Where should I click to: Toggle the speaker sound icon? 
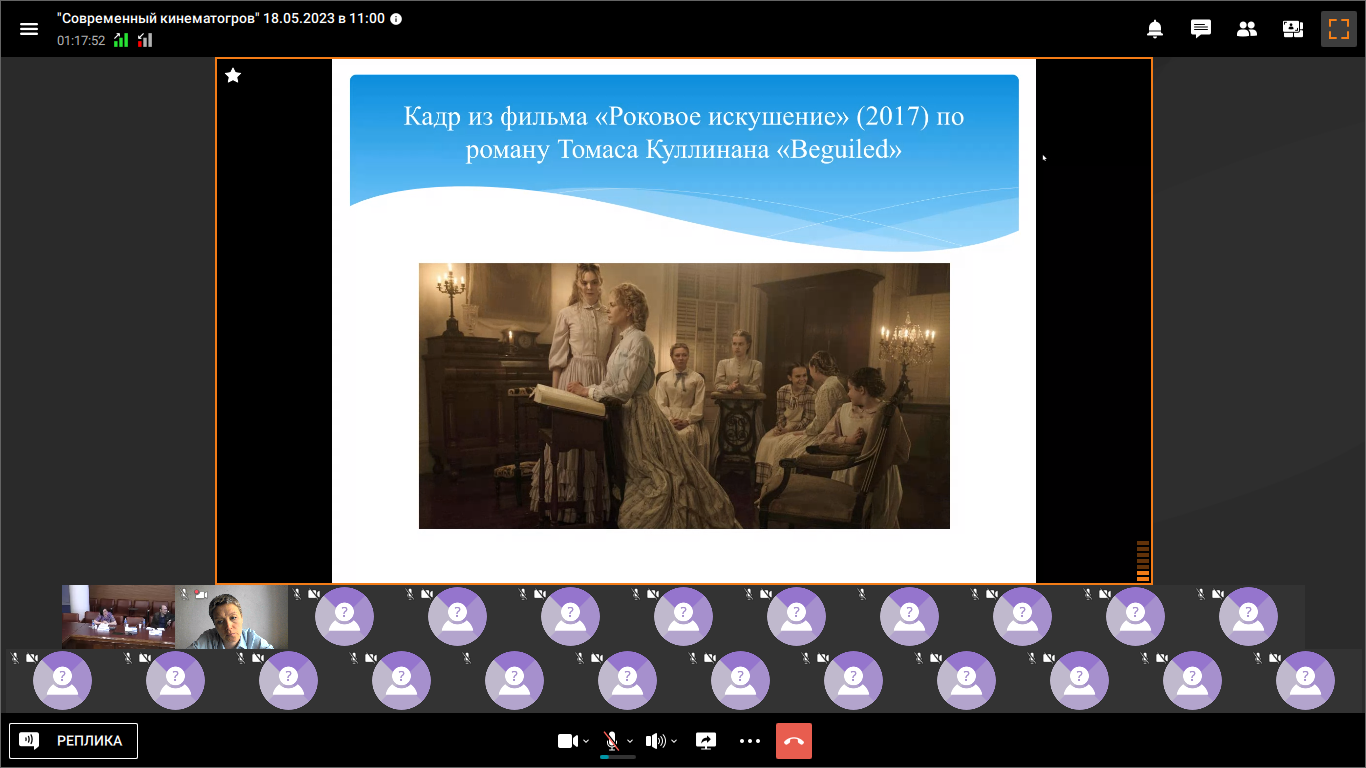pyautogui.click(x=656, y=741)
